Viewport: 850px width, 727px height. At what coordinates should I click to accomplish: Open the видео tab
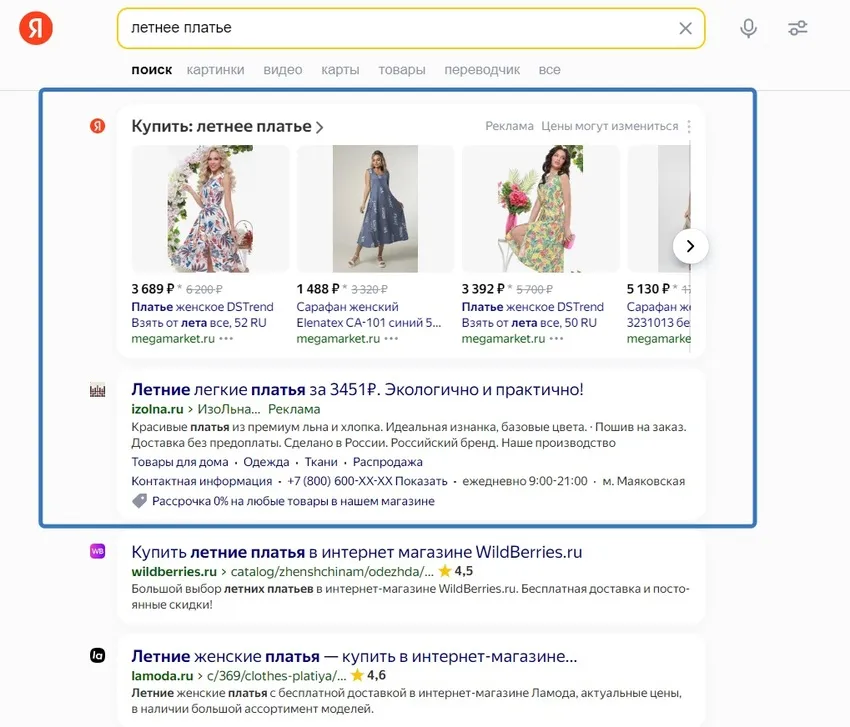tap(283, 69)
